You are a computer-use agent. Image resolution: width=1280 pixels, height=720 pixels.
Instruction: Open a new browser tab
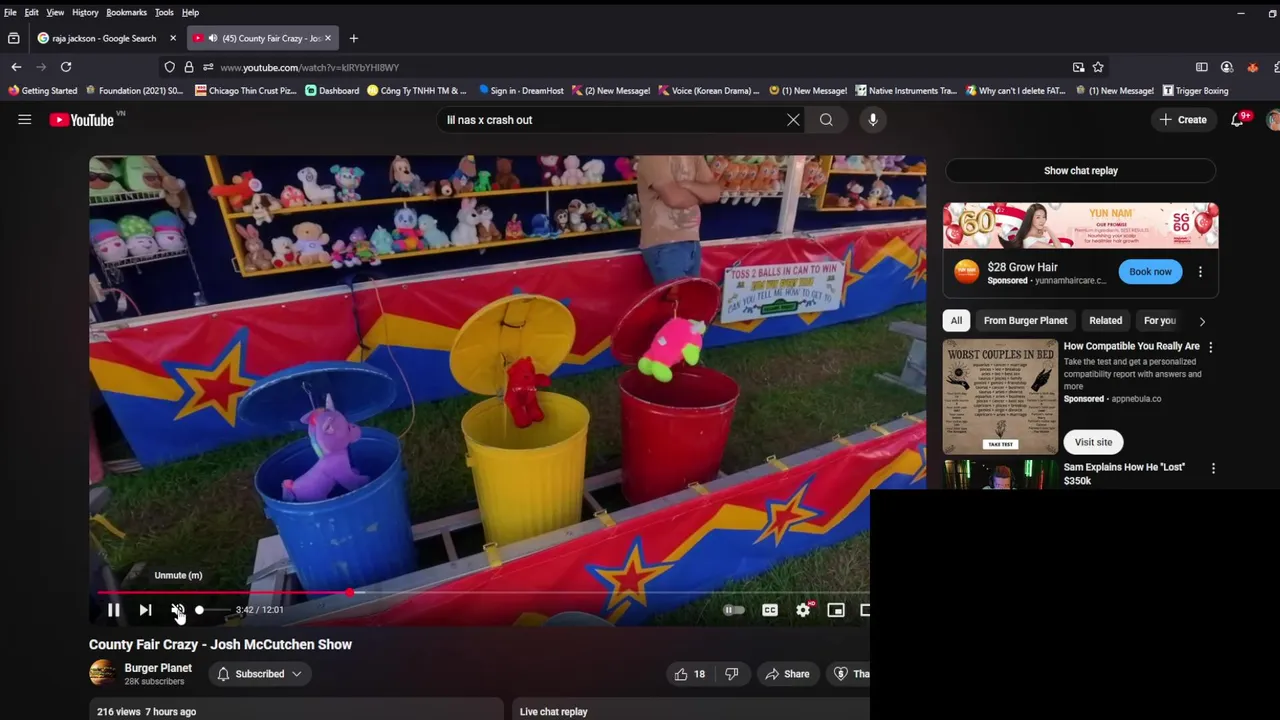point(353,38)
